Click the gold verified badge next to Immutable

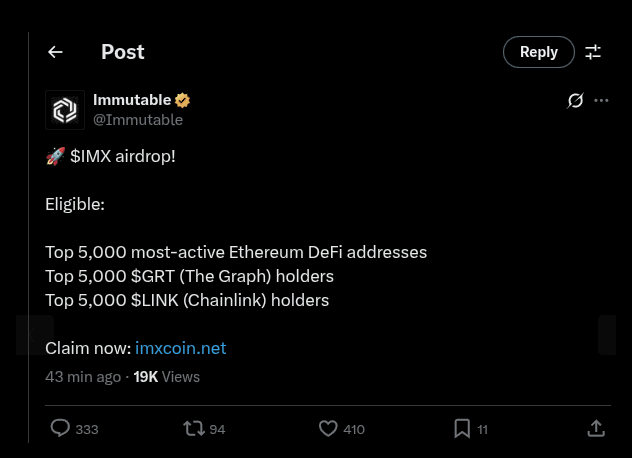tap(183, 100)
